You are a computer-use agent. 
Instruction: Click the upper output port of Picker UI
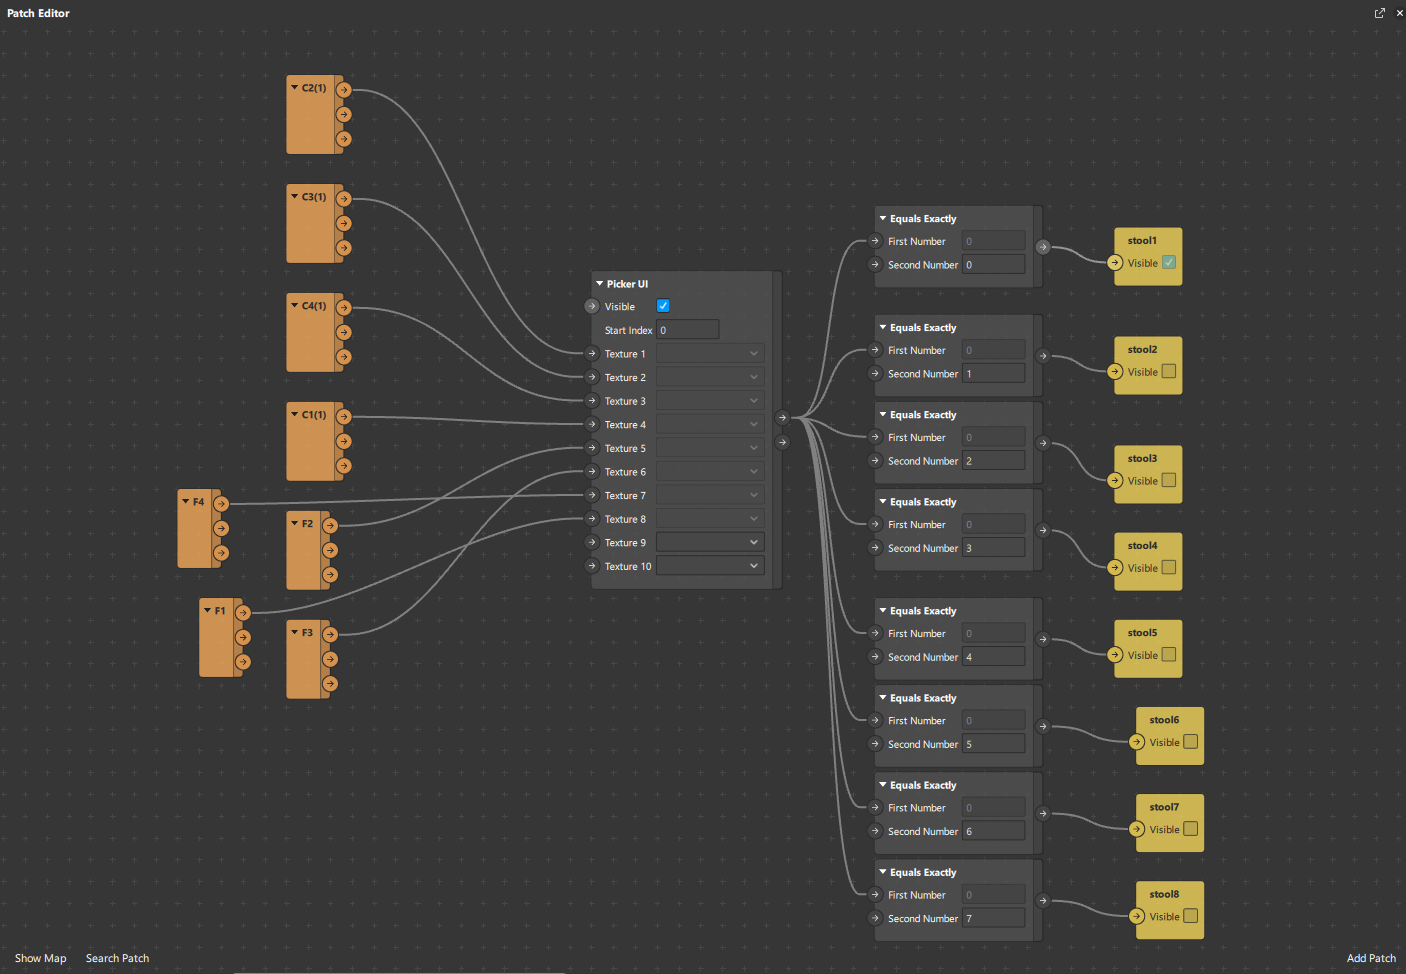[x=782, y=418]
